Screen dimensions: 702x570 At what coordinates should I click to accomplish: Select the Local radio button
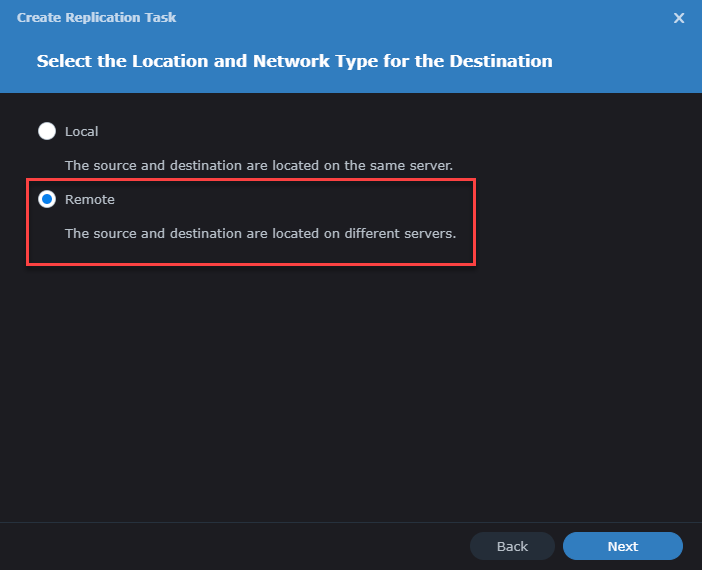coord(47,131)
